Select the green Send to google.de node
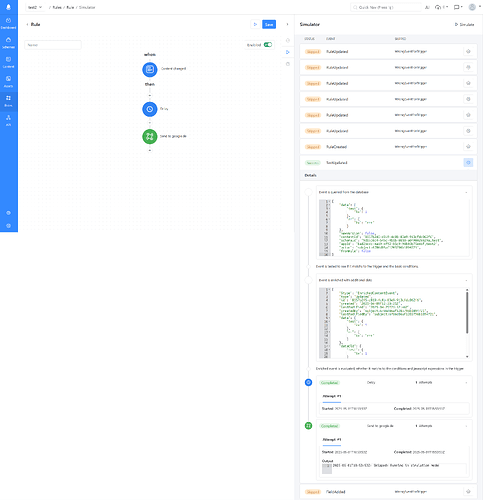This screenshot has width=483, height=500. 150,136
